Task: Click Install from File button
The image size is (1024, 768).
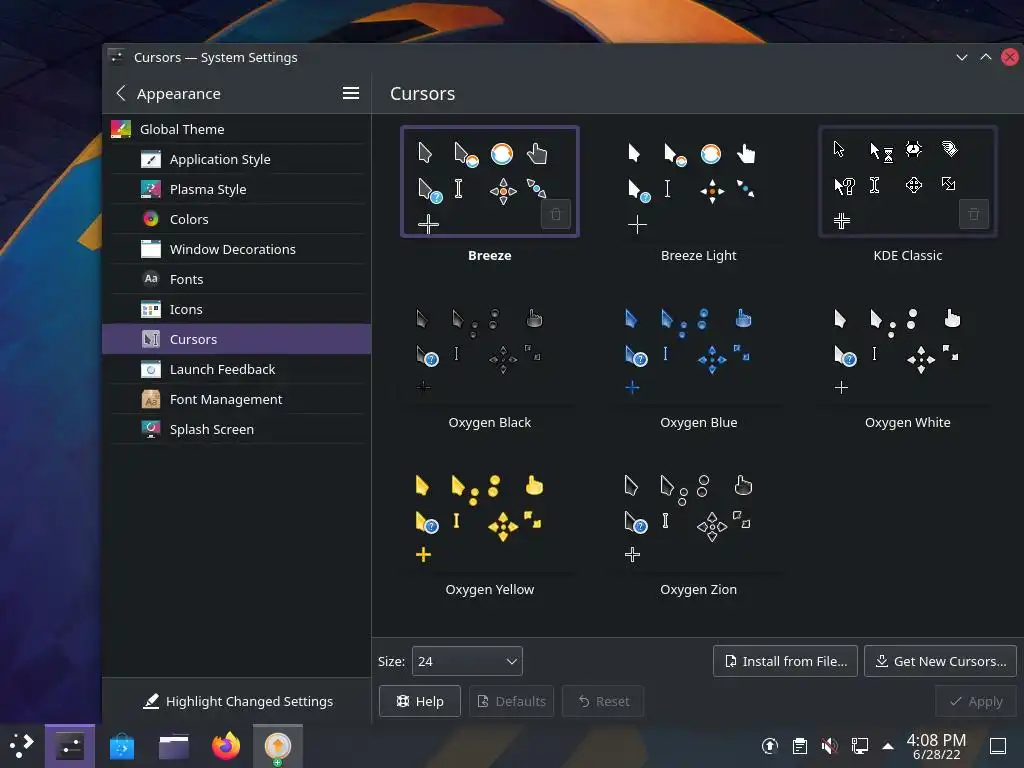Action: (x=785, y=661)
